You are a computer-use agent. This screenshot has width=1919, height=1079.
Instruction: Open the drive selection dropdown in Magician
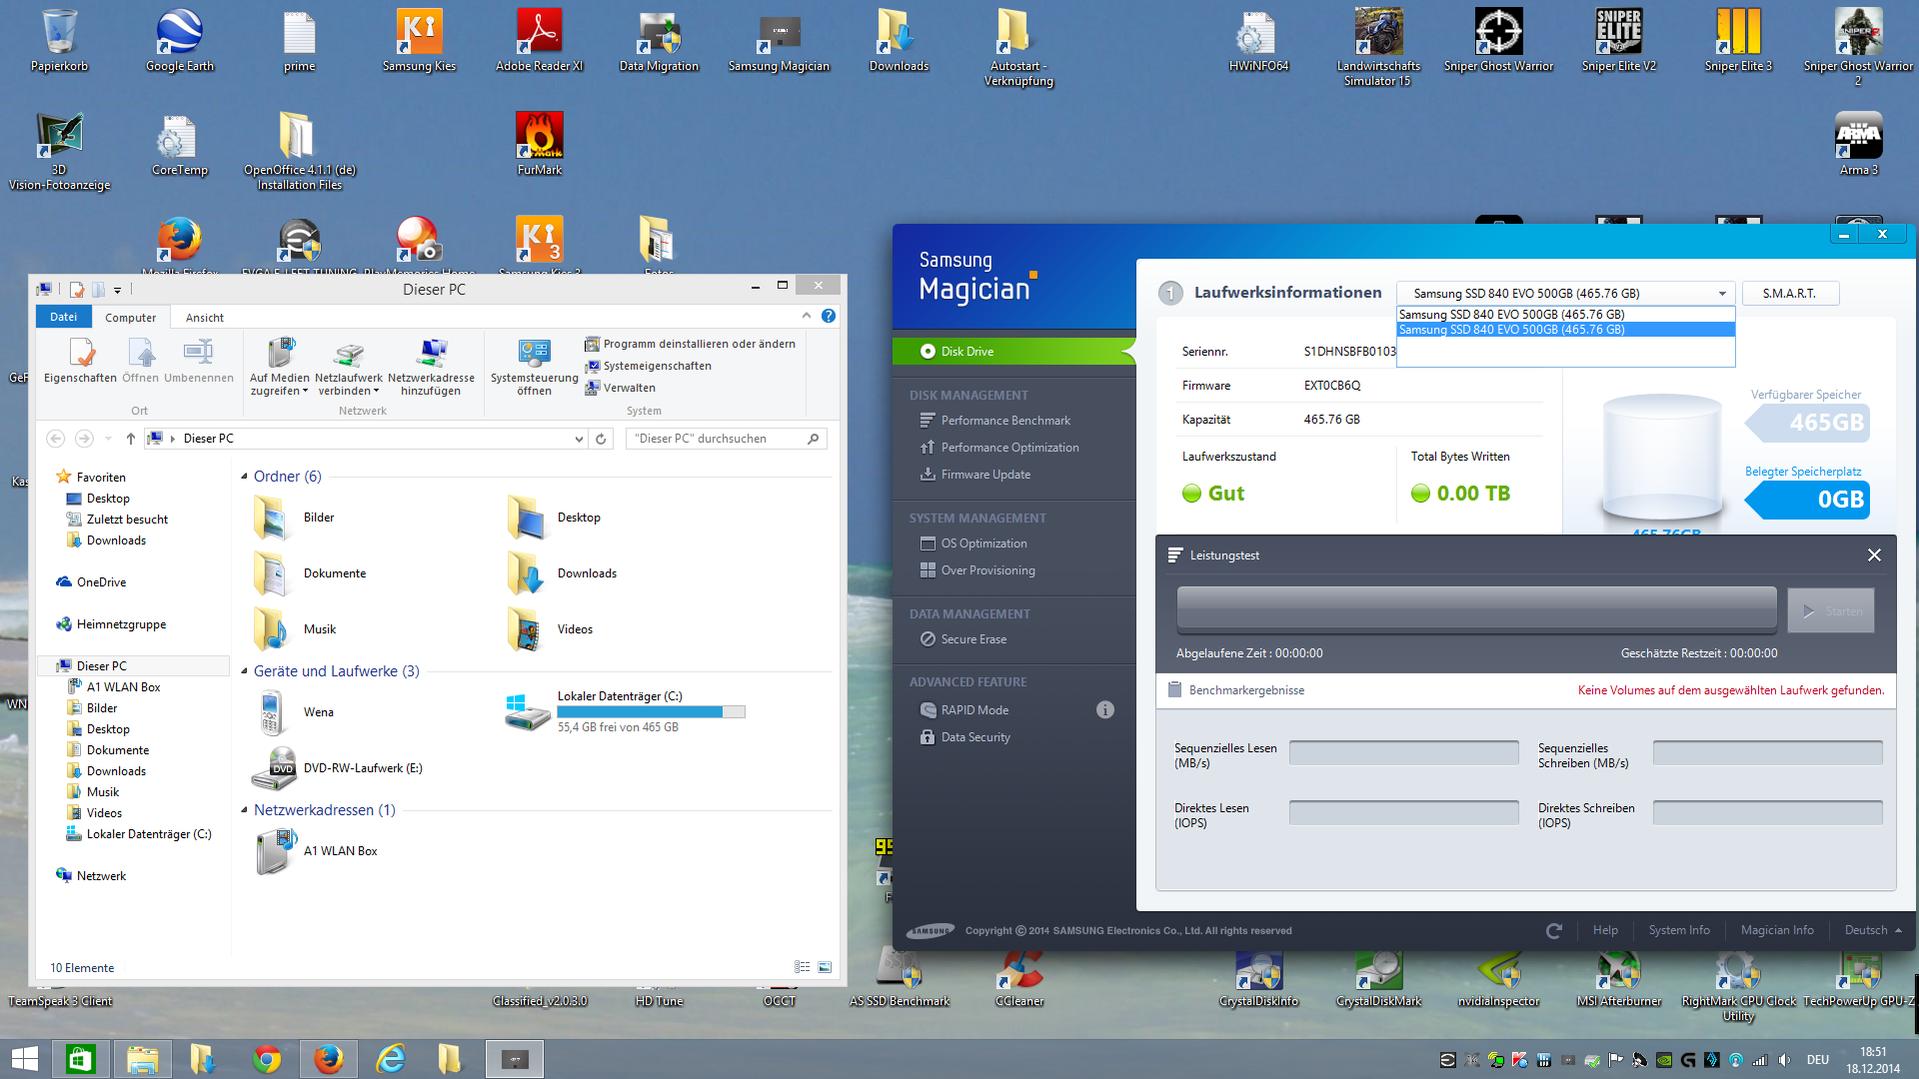point(1722,293)
